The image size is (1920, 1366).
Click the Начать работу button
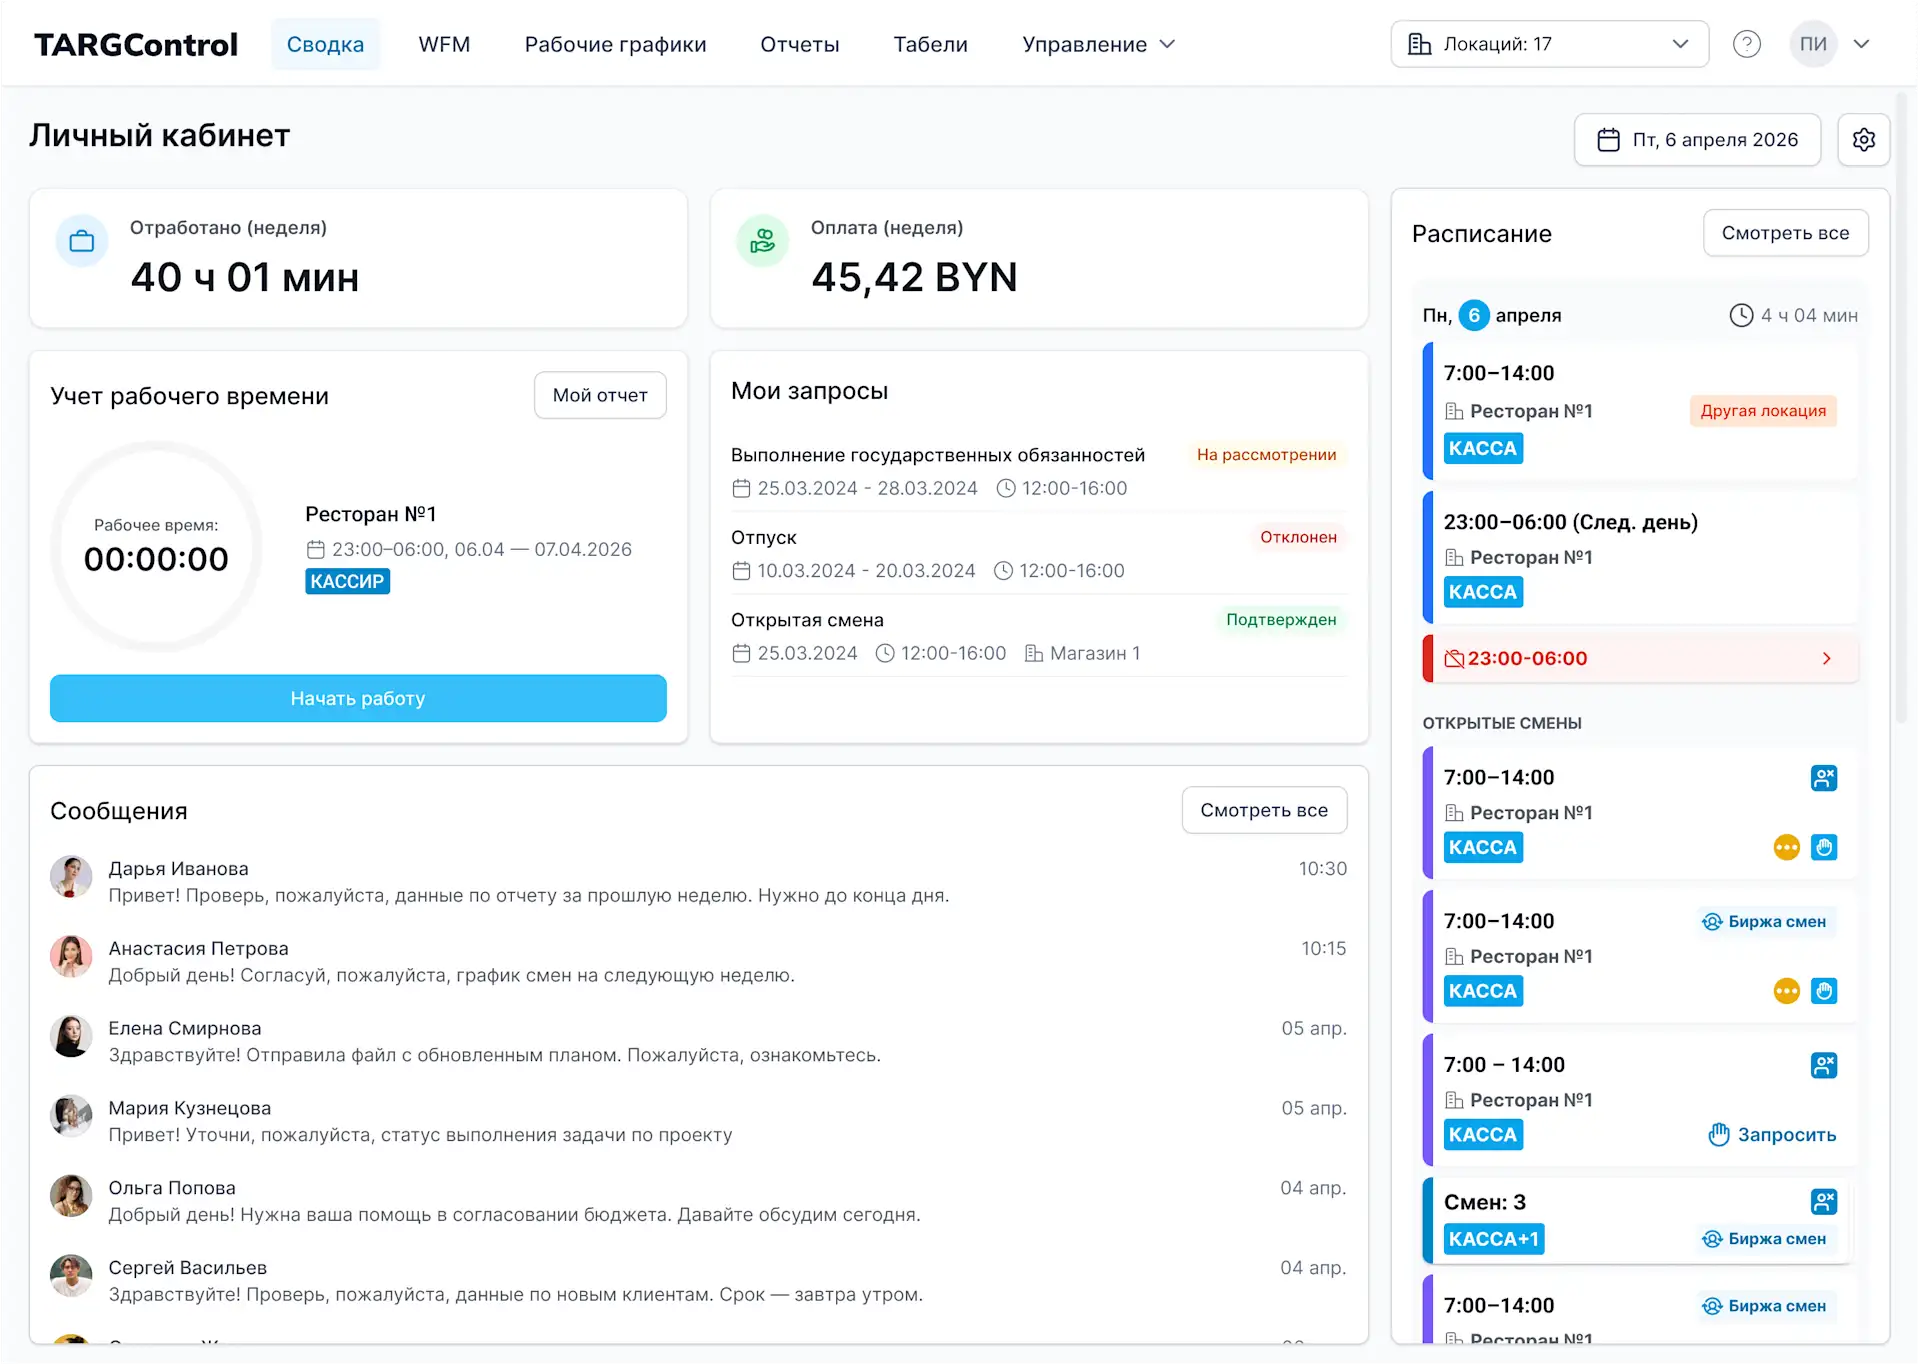(358, 699)
